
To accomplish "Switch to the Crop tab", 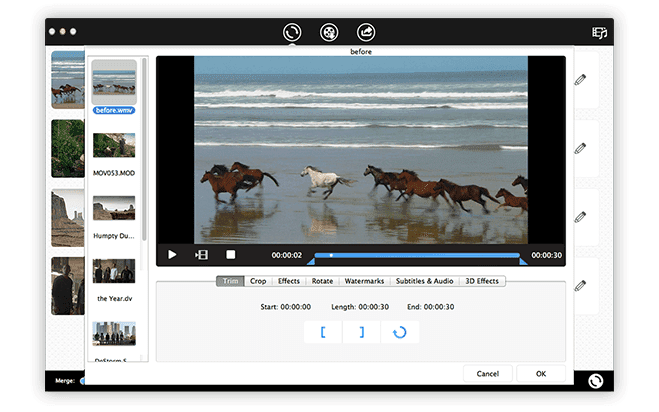I will coord(258,281).
